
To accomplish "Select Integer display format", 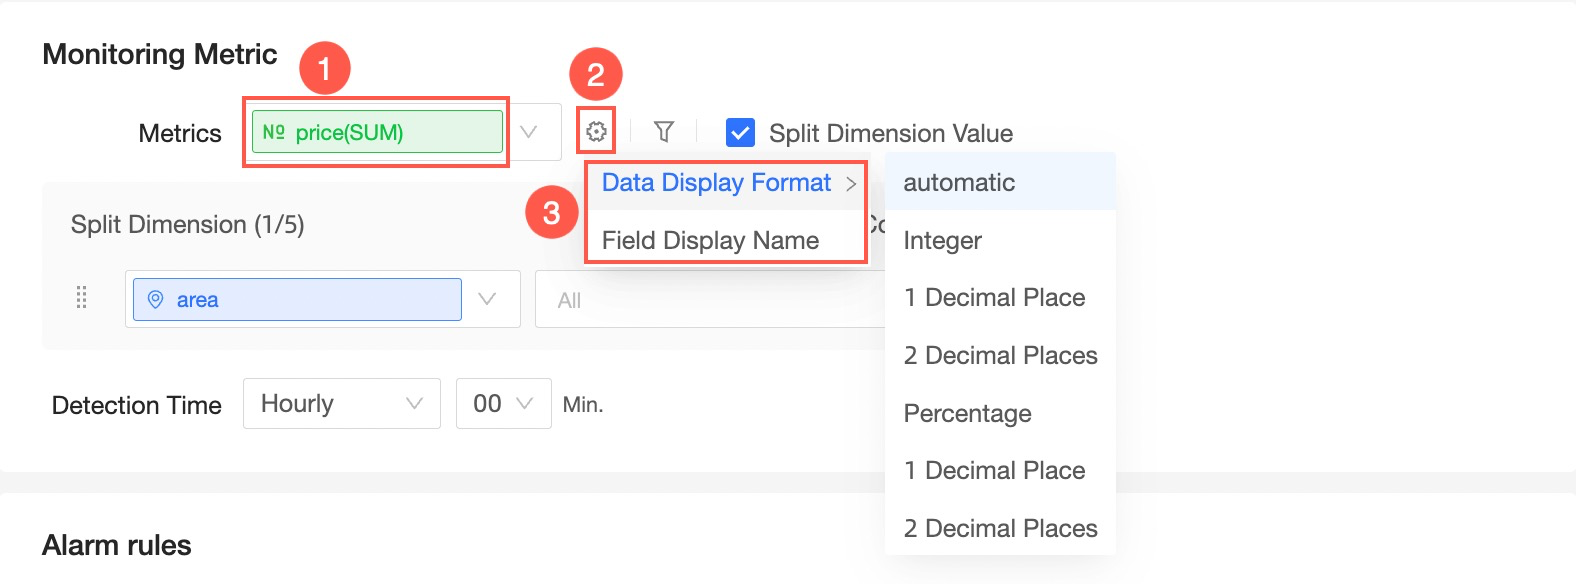I will (942, 240).
